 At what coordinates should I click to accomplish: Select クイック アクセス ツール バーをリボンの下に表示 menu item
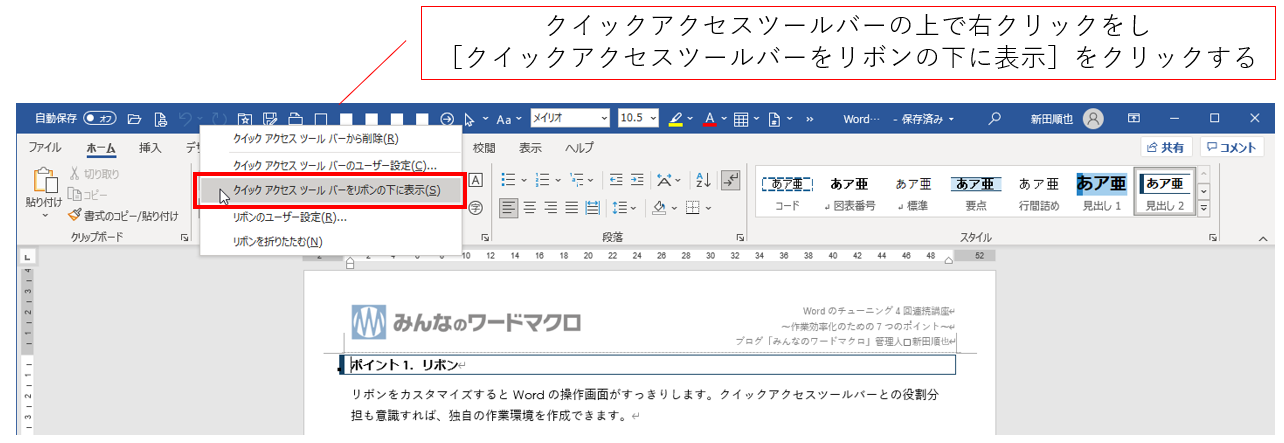[x=335, y=190]
